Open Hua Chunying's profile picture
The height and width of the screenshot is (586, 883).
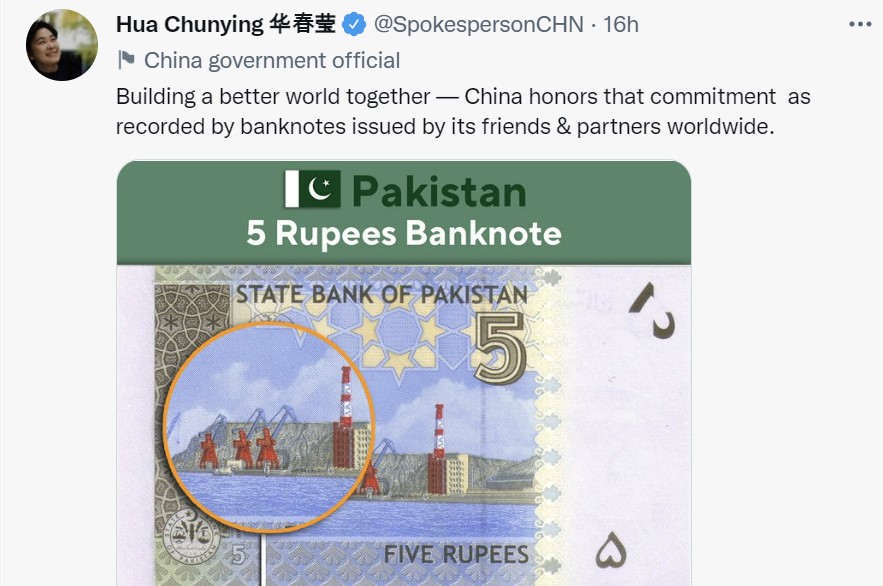[62, 45]
